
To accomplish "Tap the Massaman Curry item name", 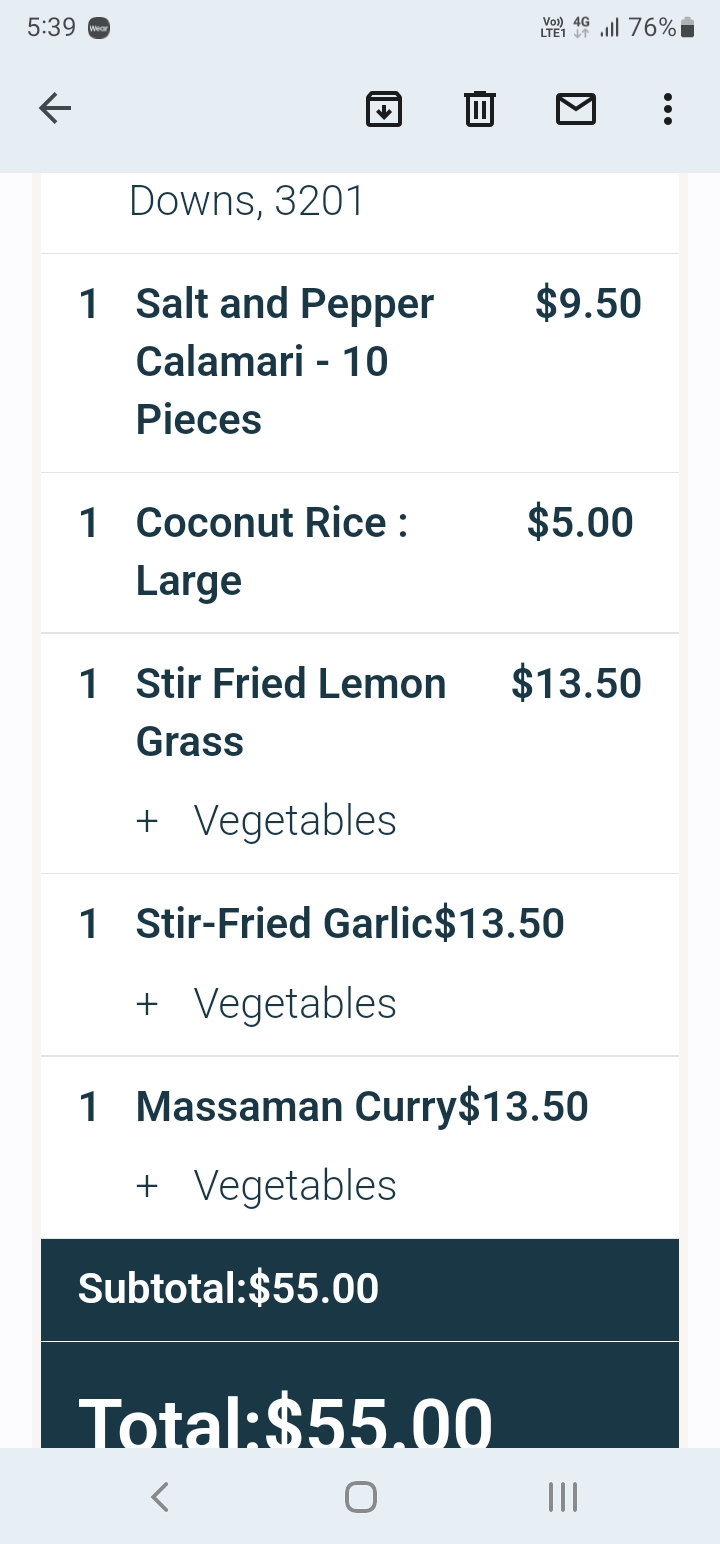I will click(296, 1106).
